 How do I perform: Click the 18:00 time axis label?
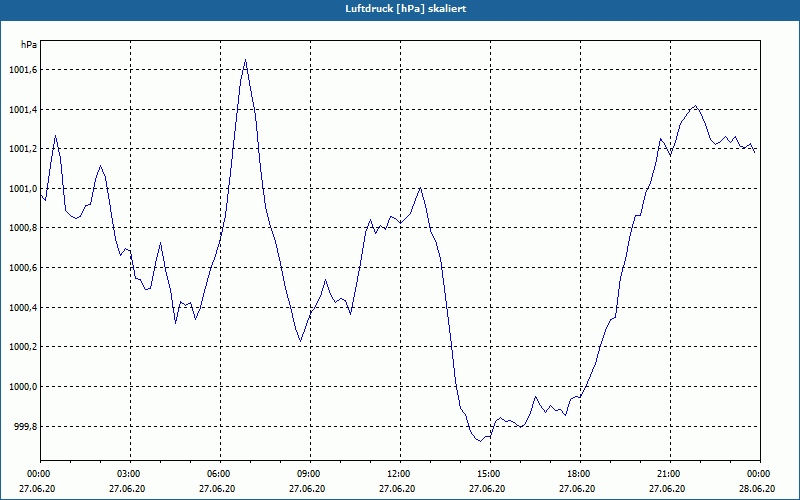580,474
